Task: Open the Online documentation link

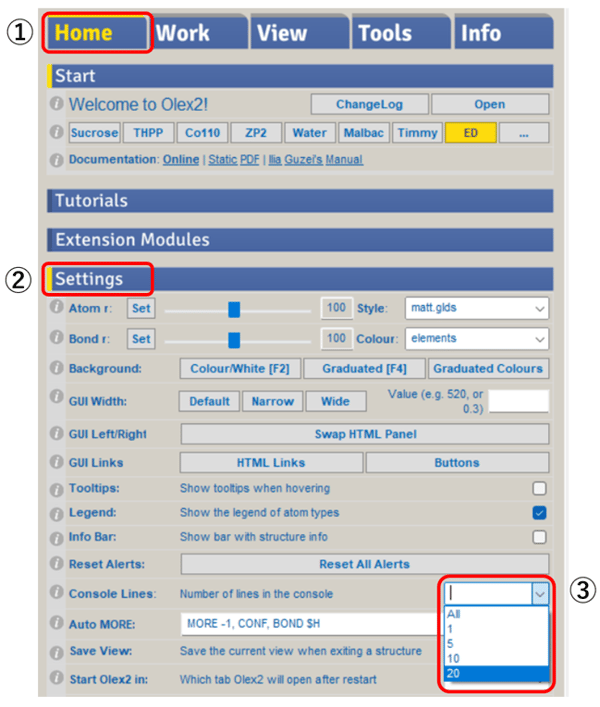Action: (x=181, y=160)
